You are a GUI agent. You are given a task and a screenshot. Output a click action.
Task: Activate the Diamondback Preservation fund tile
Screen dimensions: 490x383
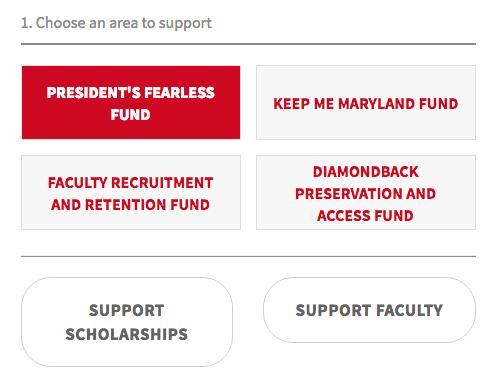(366, 192)
